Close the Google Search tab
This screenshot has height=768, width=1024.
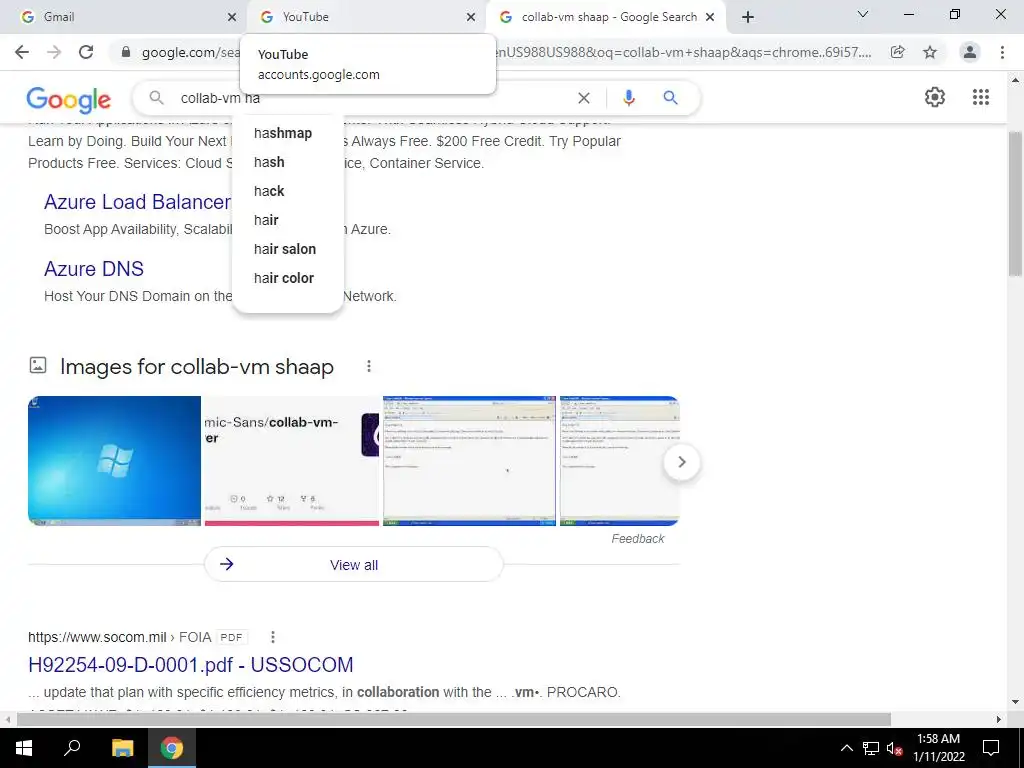coord(710,17)
